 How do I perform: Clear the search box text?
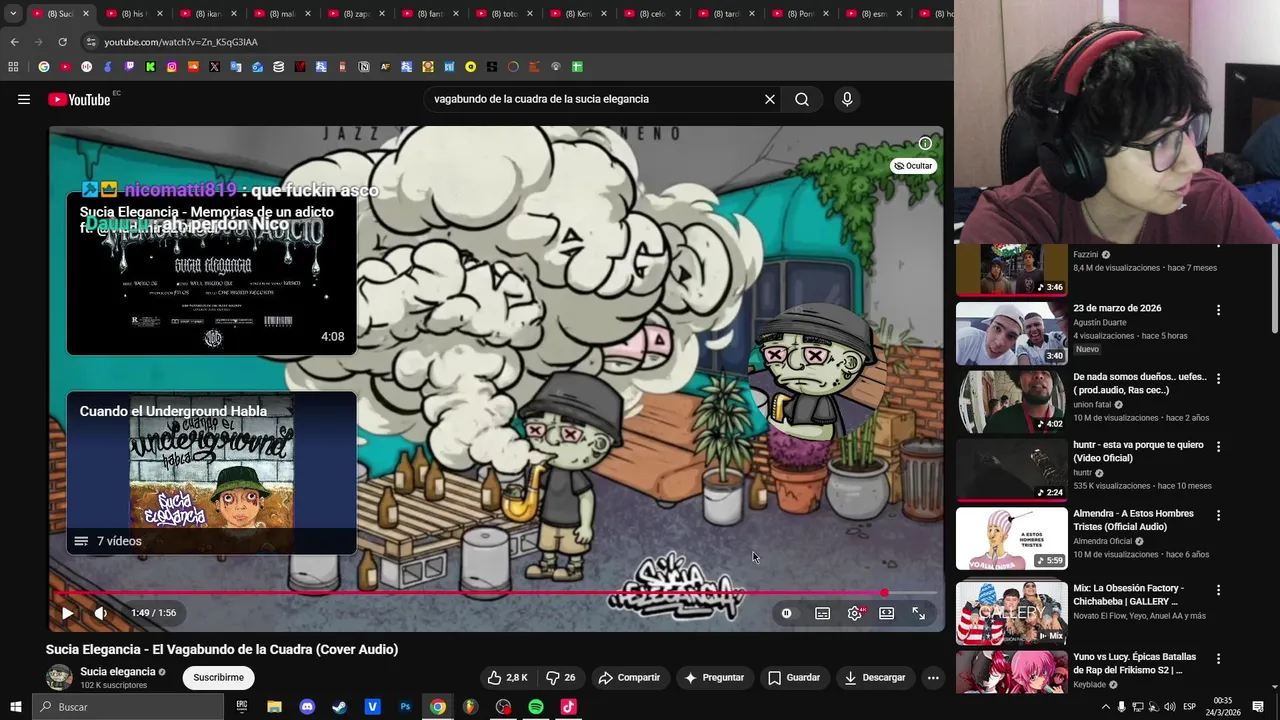[770, 99]
